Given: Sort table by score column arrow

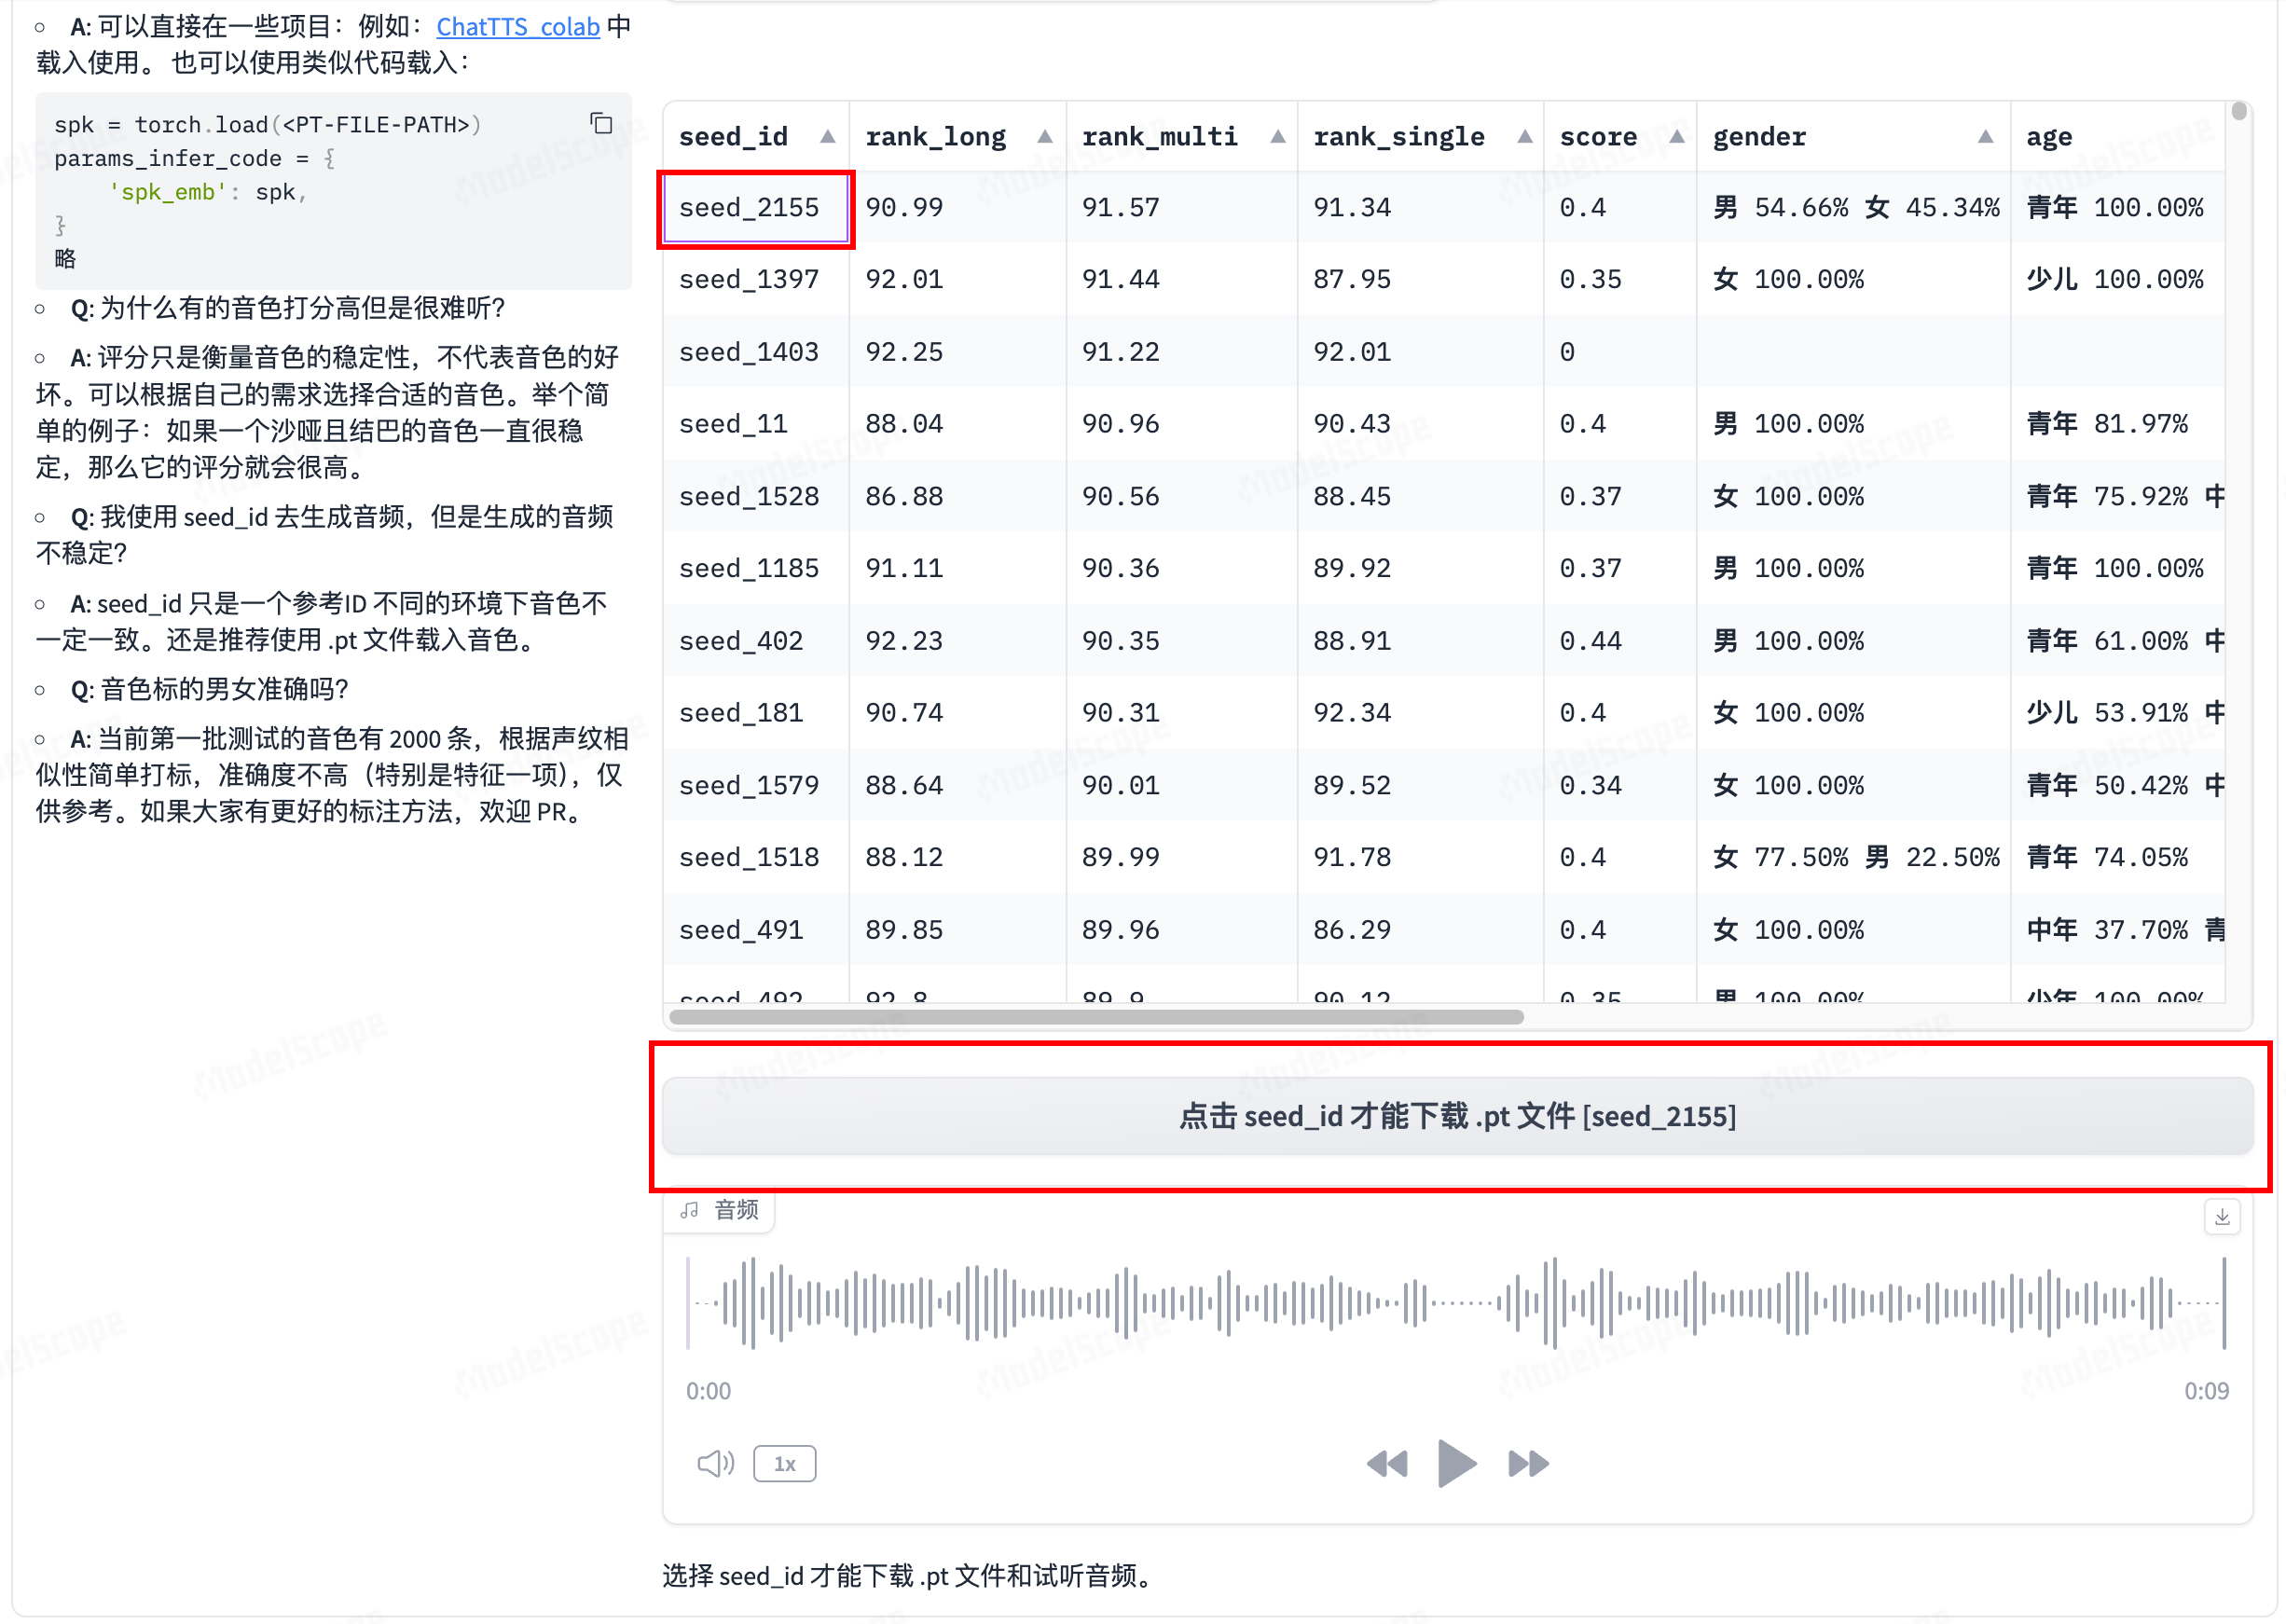Looking at the screenshot, I should pyautogui.click(x=1677, y=137).
